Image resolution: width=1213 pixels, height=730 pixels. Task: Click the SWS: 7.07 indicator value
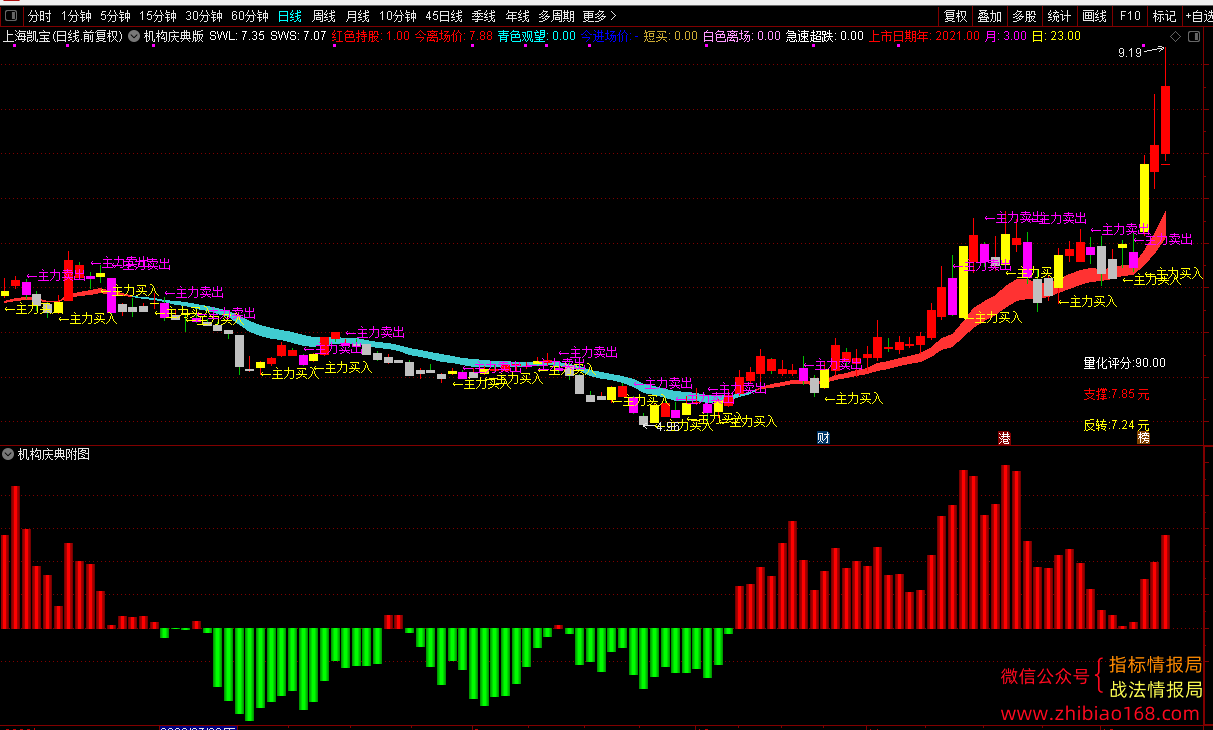coord(298,36)
